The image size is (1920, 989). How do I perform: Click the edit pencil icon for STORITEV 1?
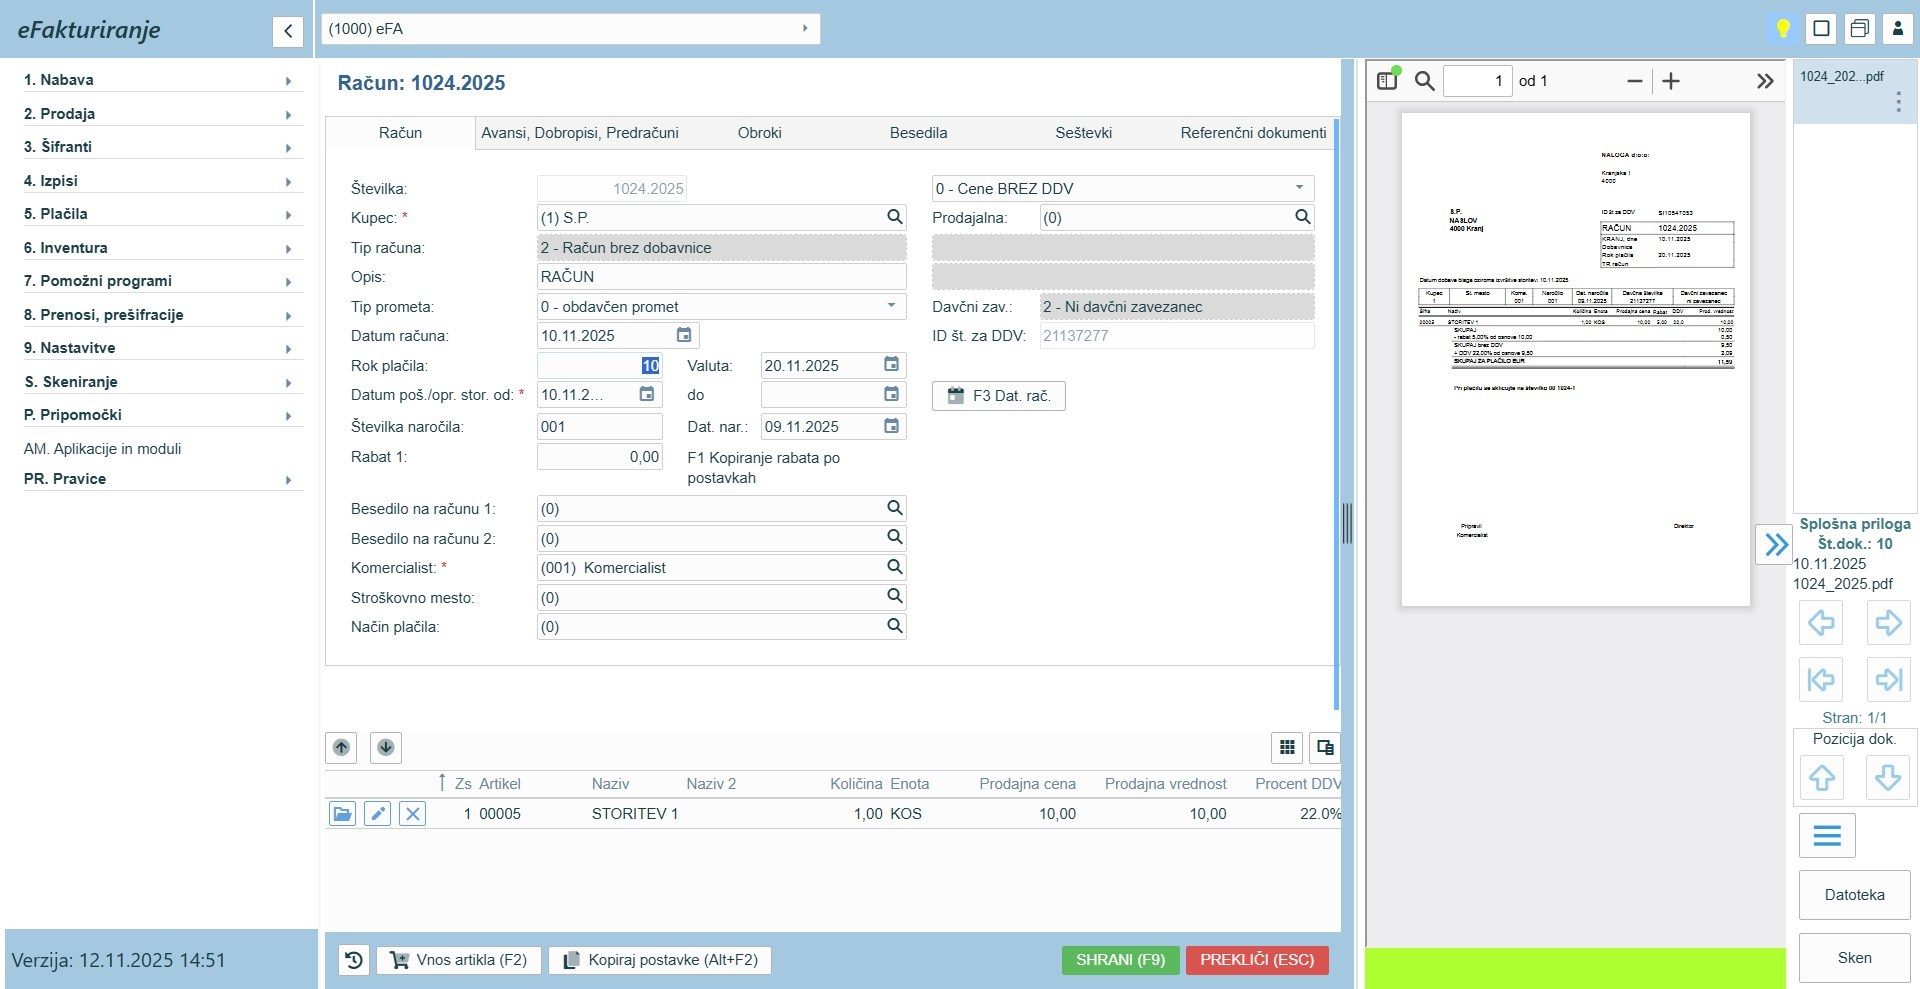(x=377, y=814)
